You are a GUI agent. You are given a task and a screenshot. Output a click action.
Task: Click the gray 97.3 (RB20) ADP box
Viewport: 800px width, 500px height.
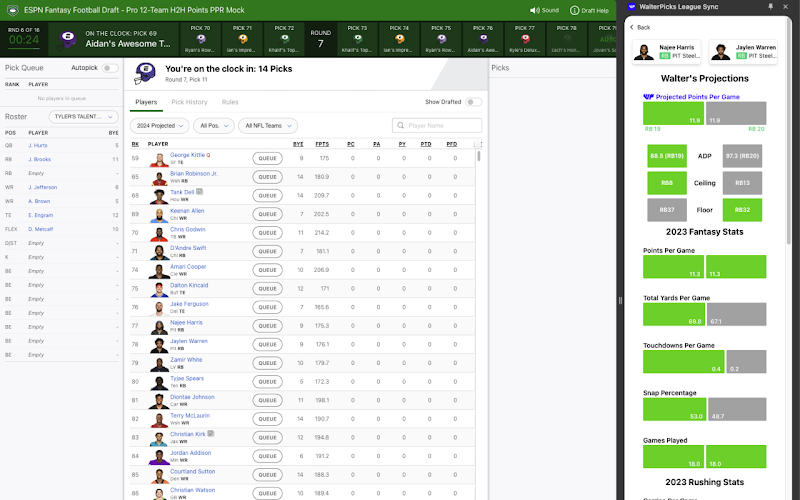(x=742, y=156)
